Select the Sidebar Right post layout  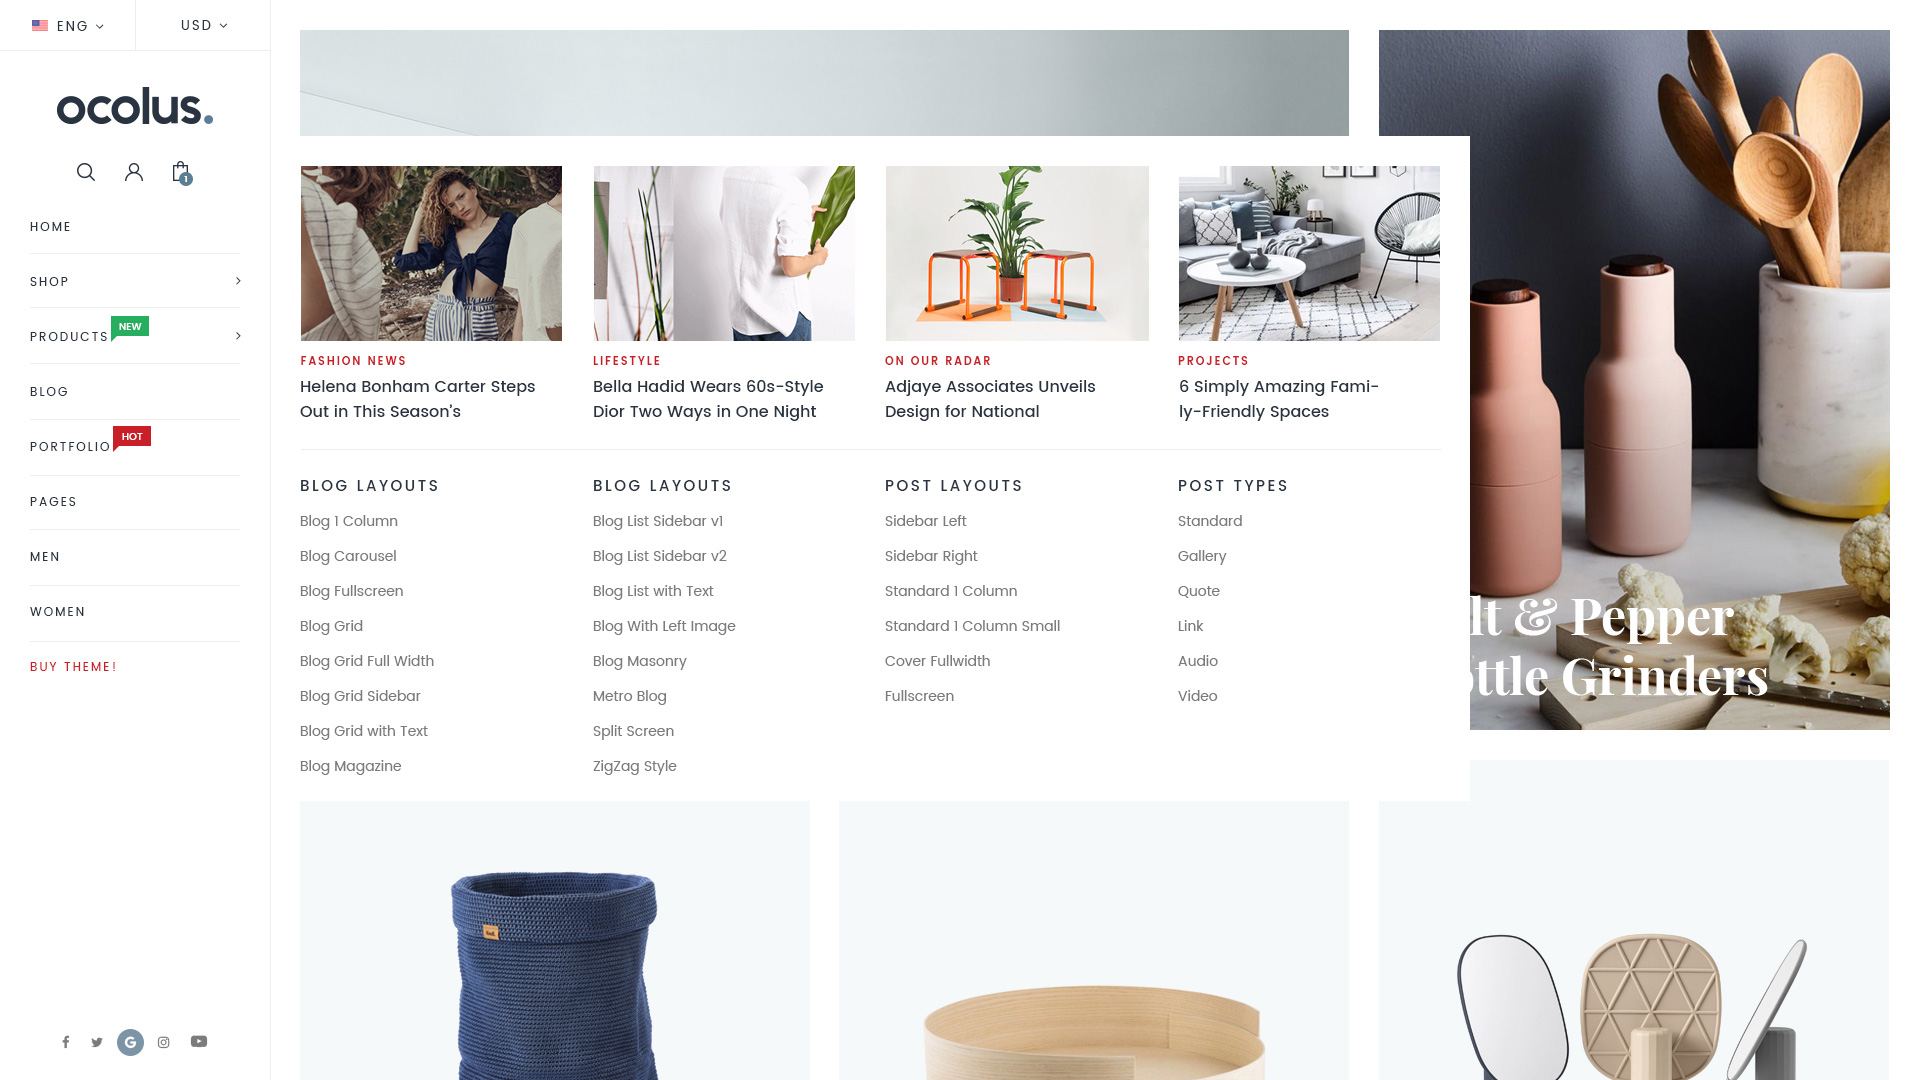931,556
